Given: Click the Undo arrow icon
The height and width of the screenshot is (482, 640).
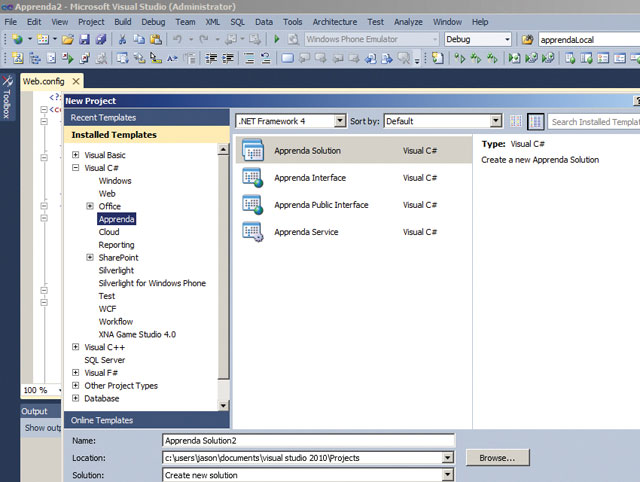Looking at the screenshot, I should pyautogui.click(x=177, y=39).
